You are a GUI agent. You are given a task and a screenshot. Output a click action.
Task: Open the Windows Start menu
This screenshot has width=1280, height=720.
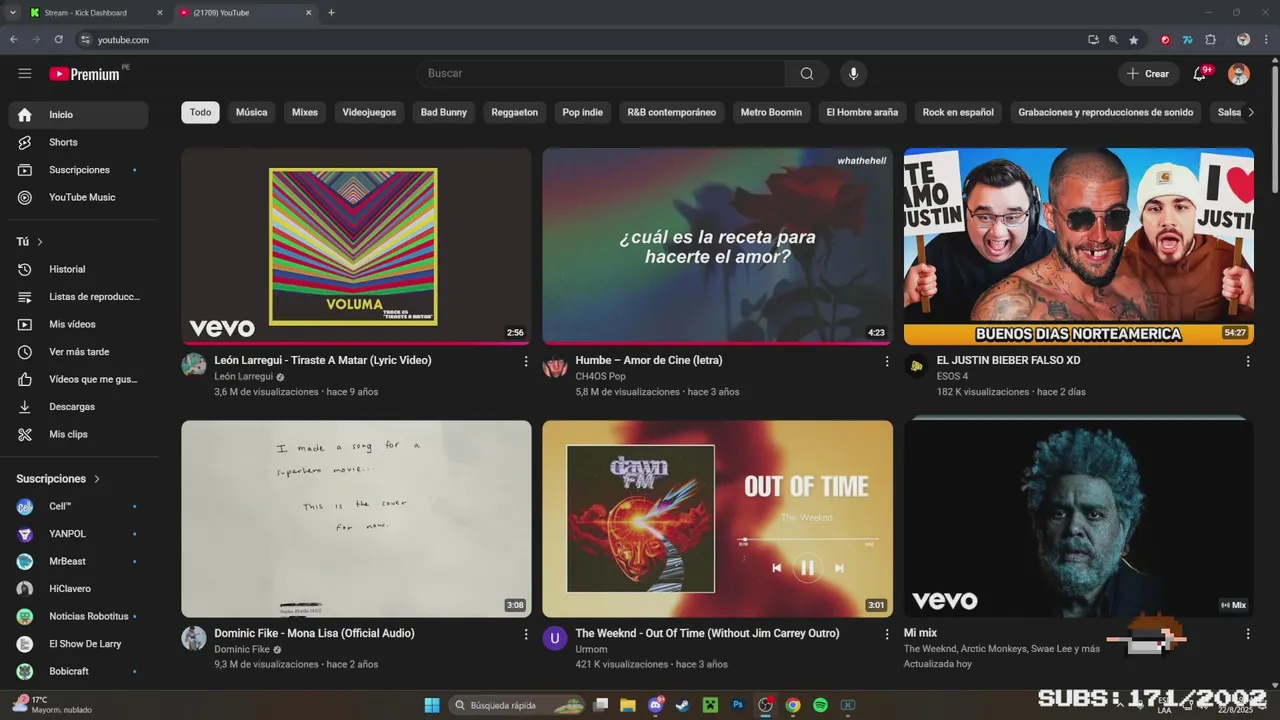coord(431,705)
